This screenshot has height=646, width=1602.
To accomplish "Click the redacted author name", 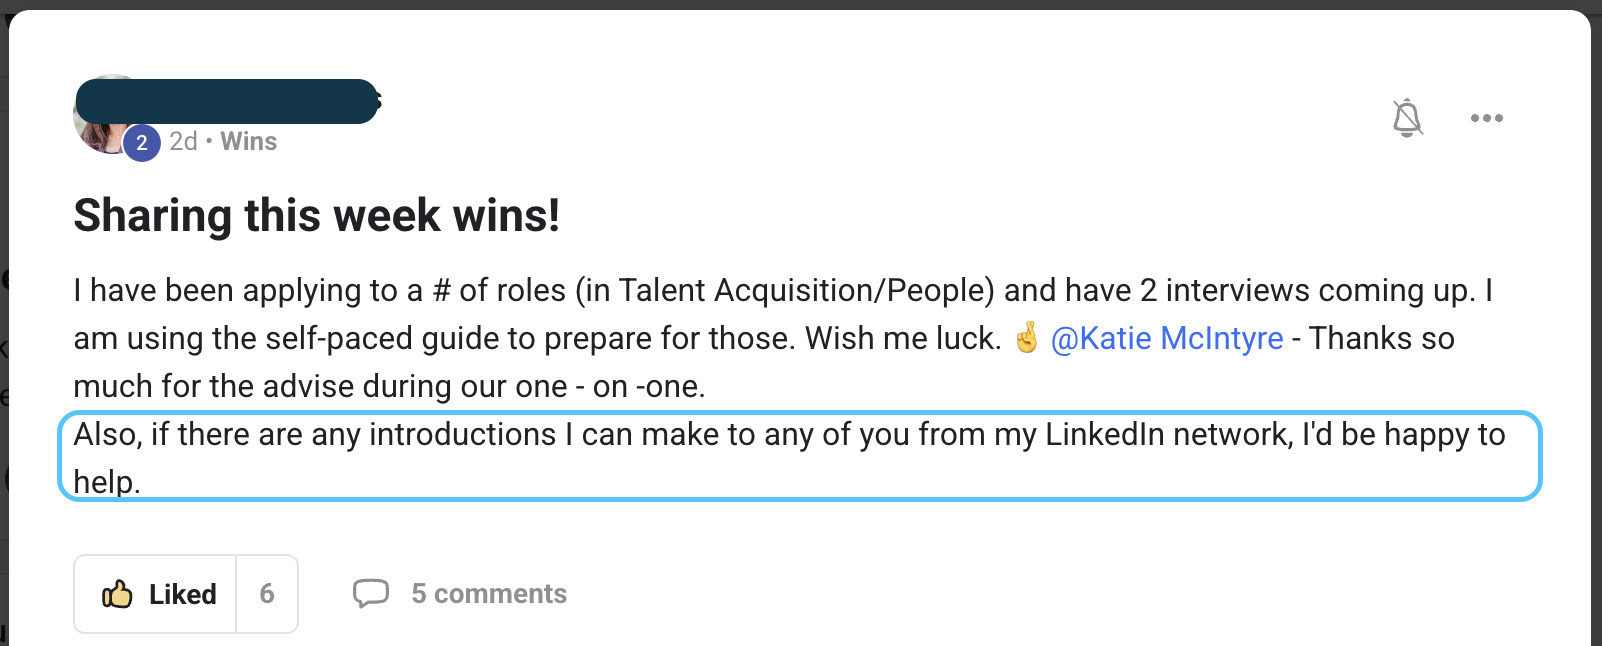I will (226, 102).
